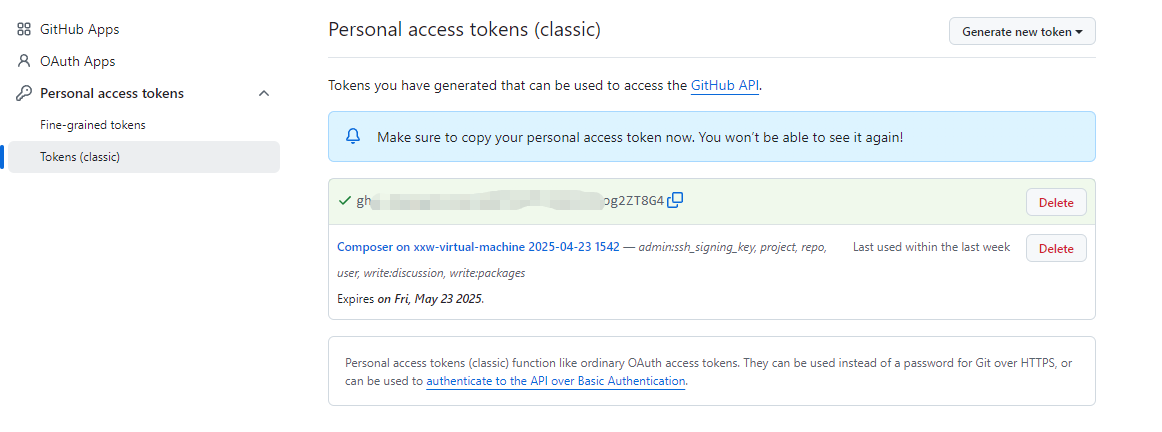This screenshot has width=1162, height=432.
Task: Open the GitHub Apps settings page
Action: click(x=79, y=30)
